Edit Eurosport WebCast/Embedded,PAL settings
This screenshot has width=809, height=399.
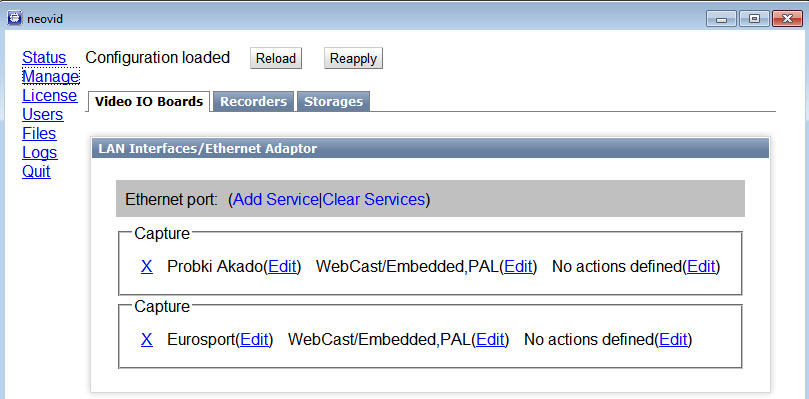pyautogui.click(x=490, y=339)
